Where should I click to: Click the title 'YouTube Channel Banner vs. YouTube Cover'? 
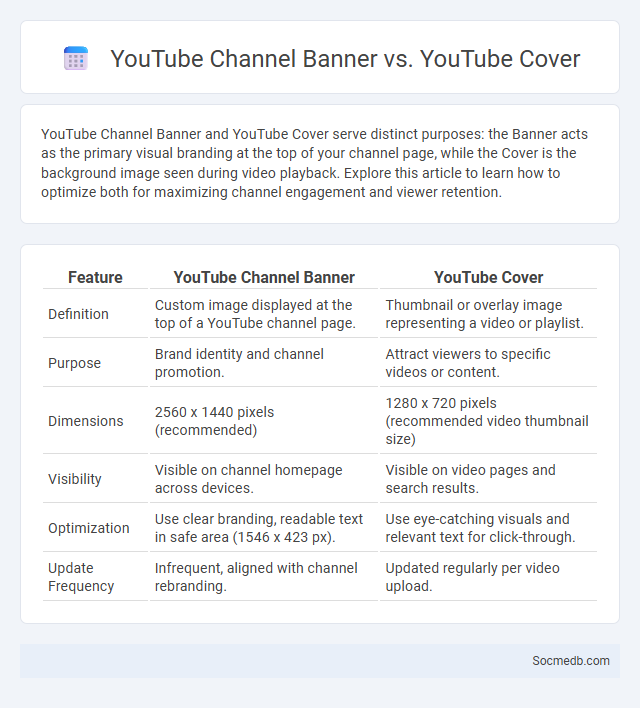345,59
